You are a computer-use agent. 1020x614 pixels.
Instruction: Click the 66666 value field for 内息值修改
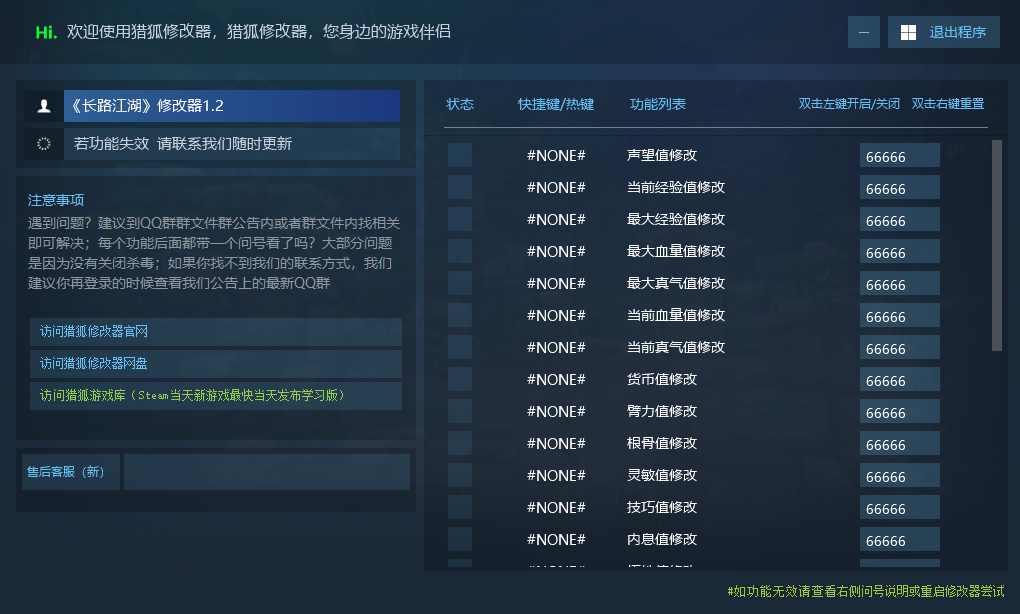(900, 539)
